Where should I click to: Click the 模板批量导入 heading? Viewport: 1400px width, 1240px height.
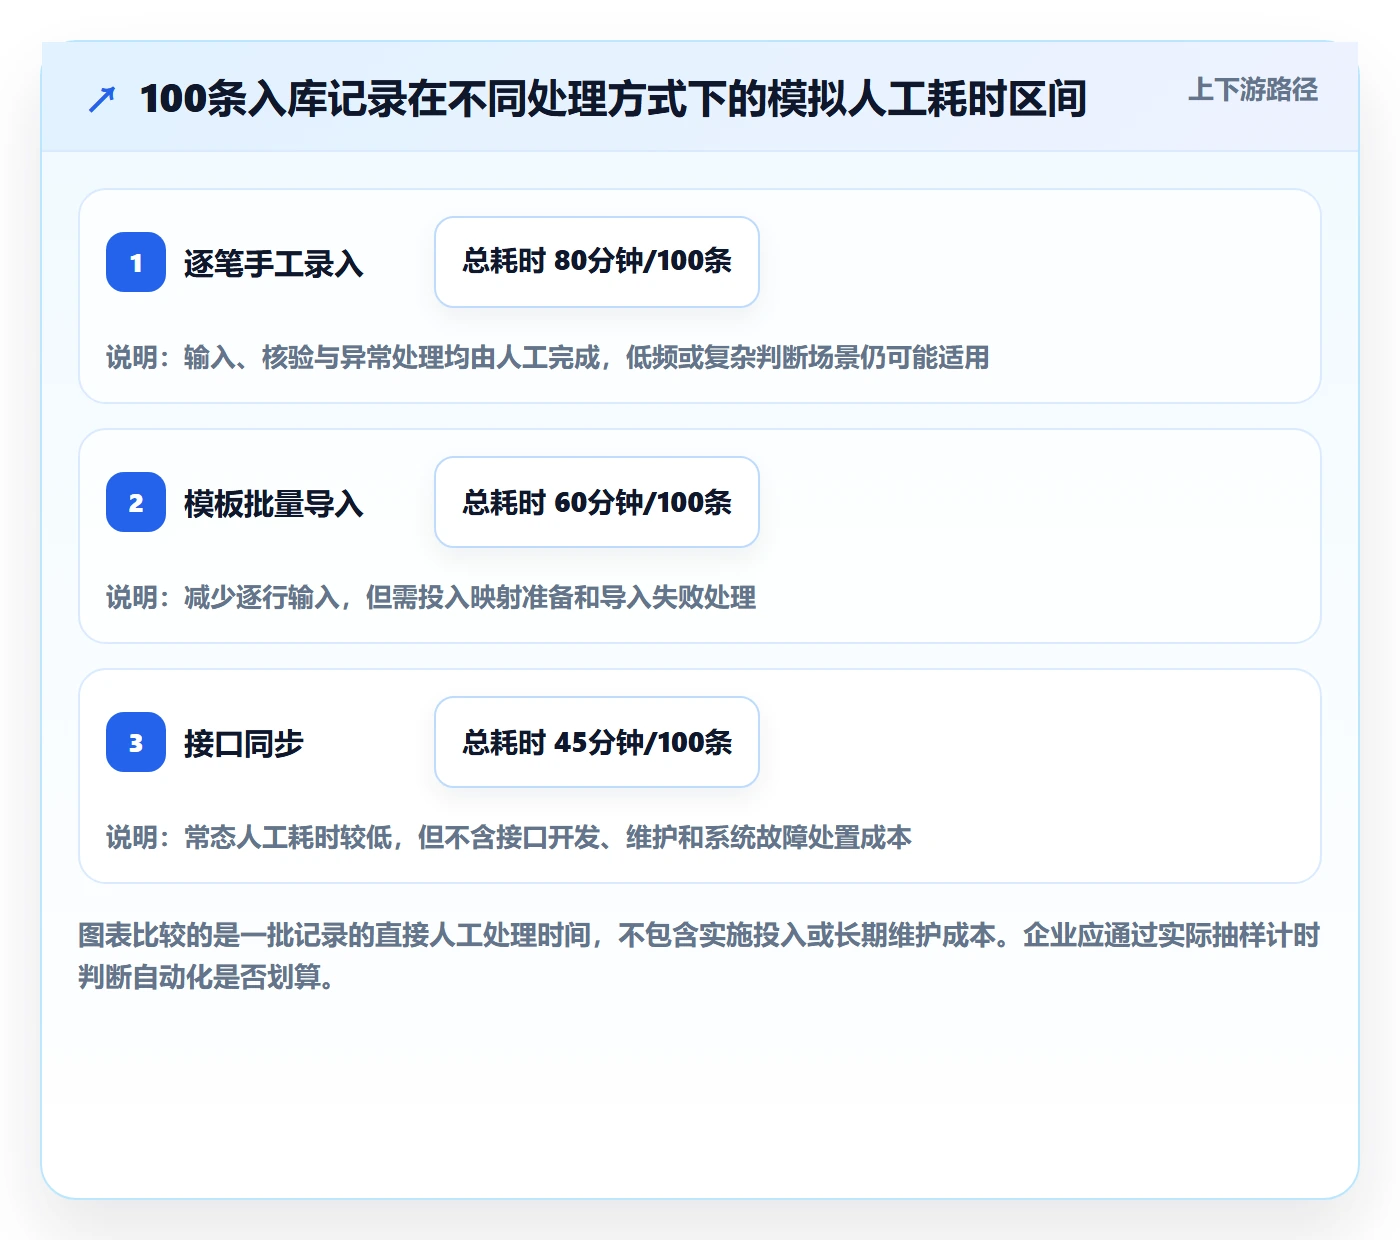point(274,504)
